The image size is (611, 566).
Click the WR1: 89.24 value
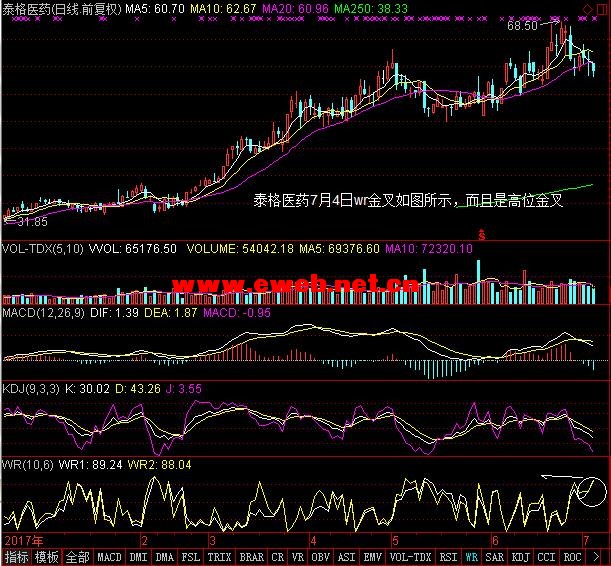(x=90, y=465)
